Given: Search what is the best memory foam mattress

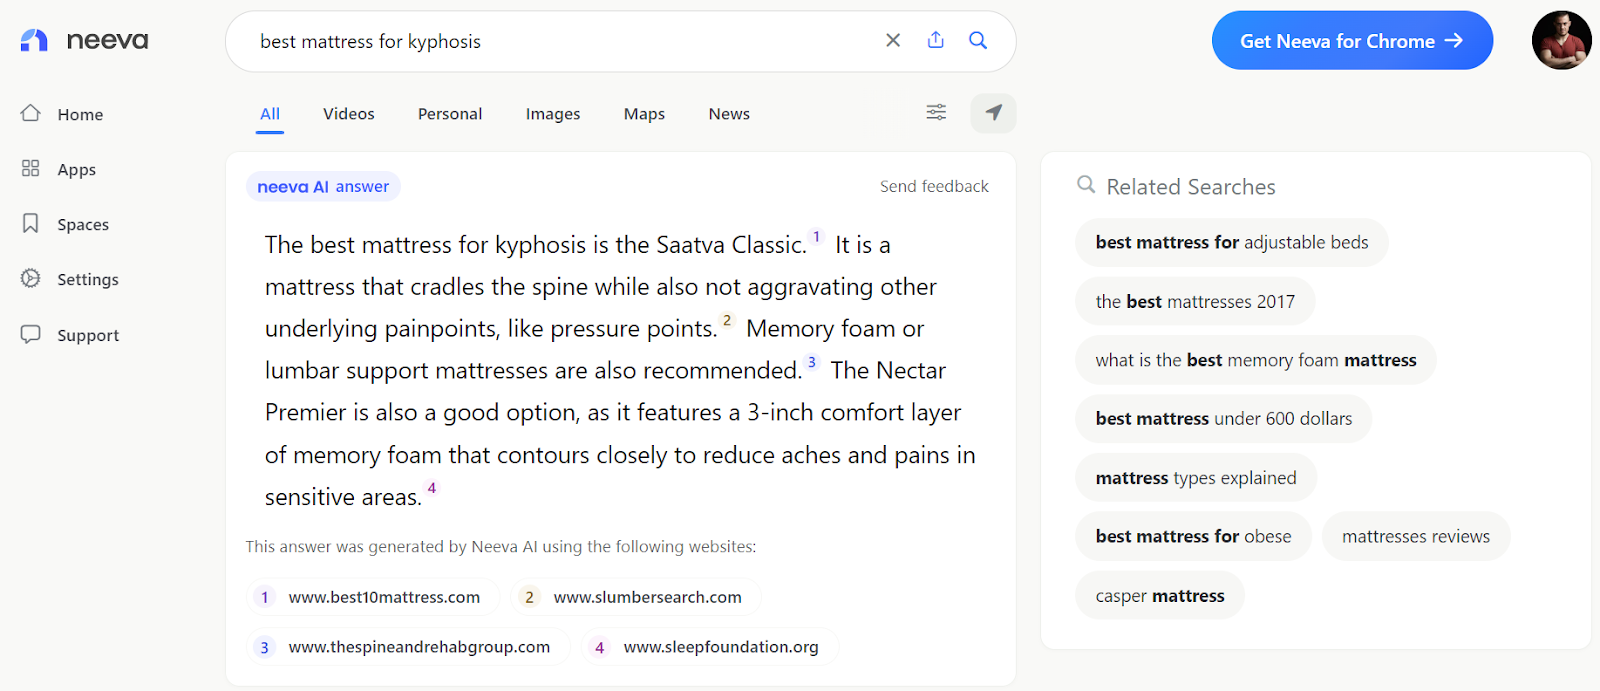Looking at the screenshot, I should pos(1256,360).
